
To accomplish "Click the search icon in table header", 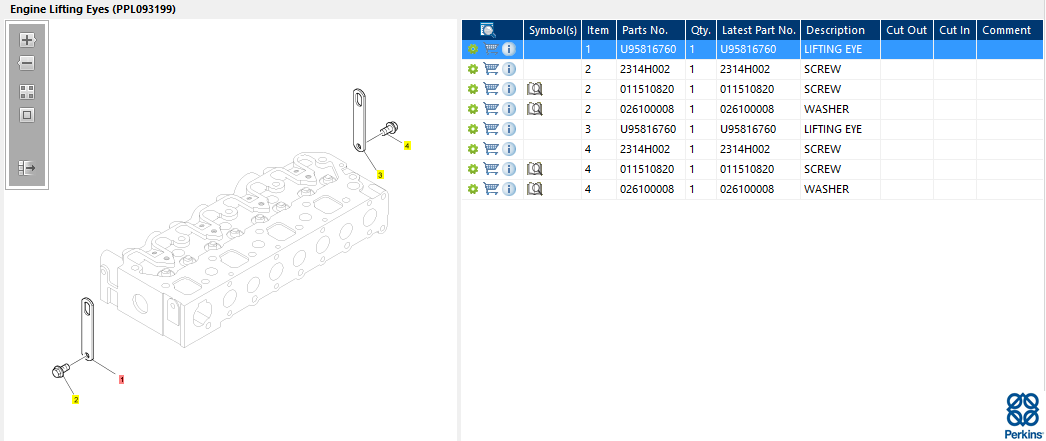I will 488,30.
